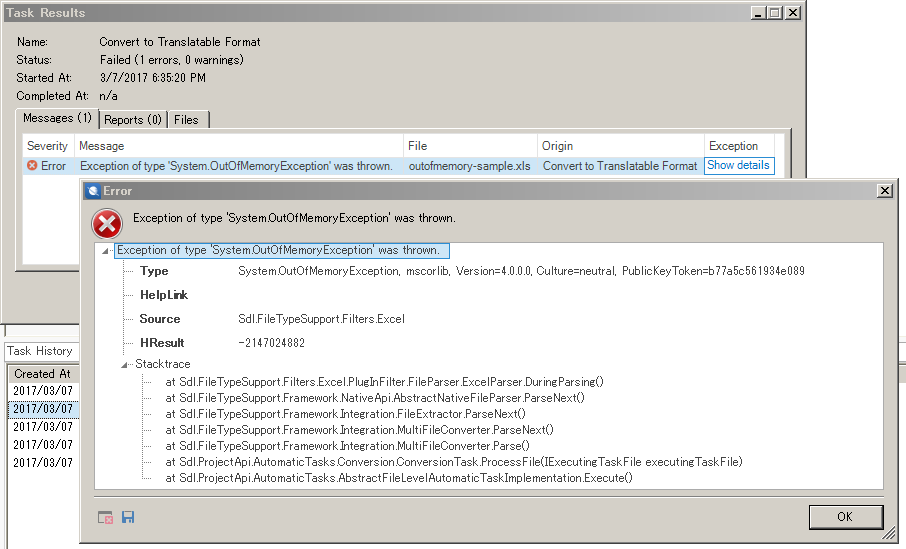Sort by the File column header
906x549 pixels.
(x=470, y=146)
